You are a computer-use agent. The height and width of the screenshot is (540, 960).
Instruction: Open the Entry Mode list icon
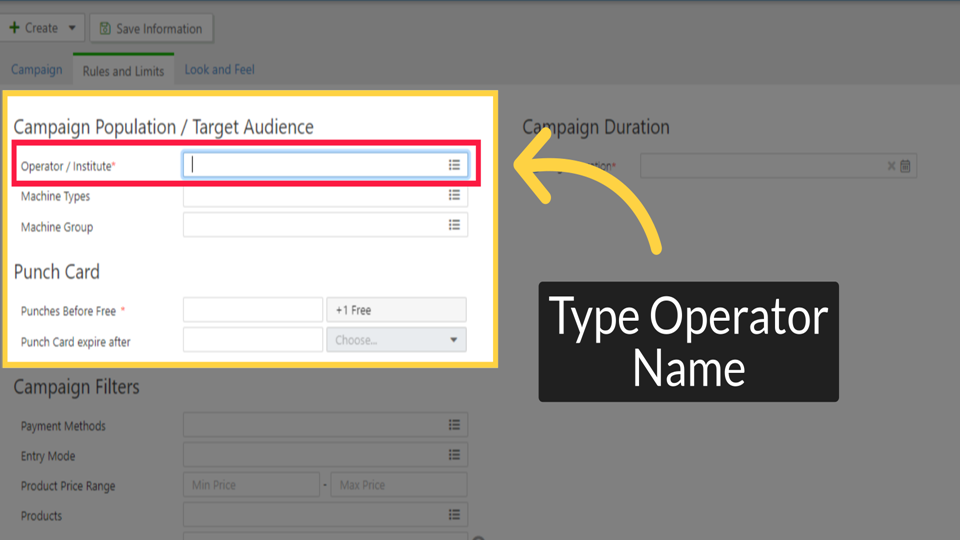tap(454, 455)
